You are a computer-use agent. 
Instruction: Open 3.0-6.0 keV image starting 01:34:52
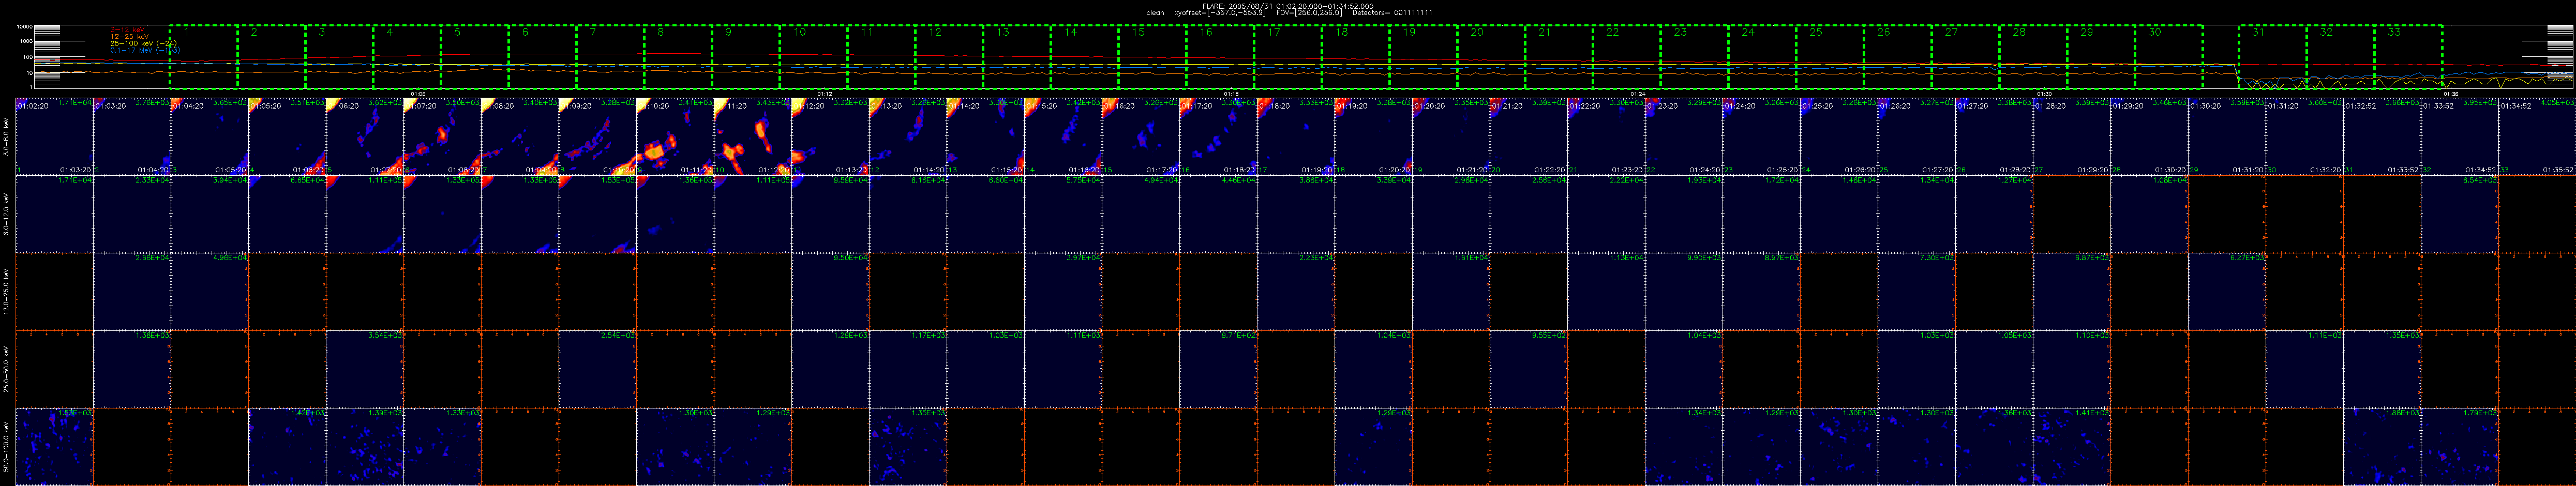point(2538,136)
